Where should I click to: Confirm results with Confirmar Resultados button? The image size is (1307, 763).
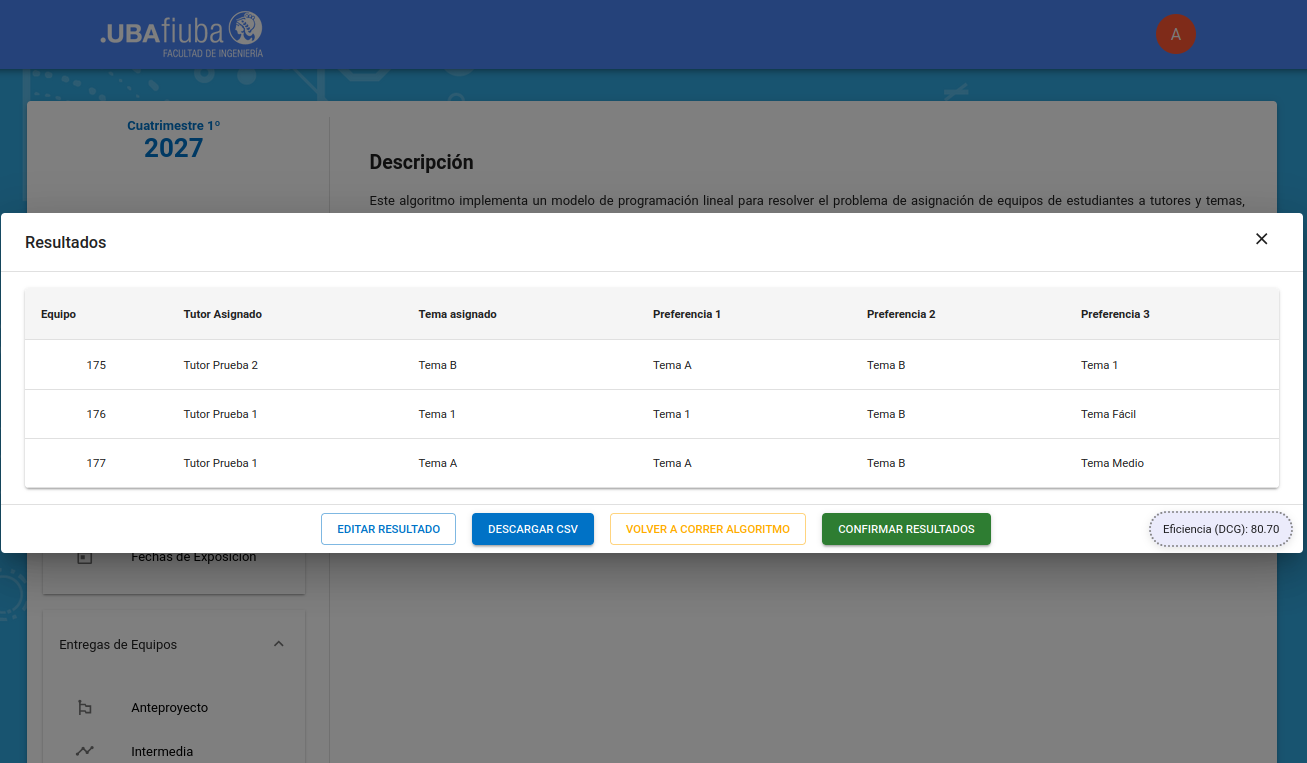tap(906, 529)
